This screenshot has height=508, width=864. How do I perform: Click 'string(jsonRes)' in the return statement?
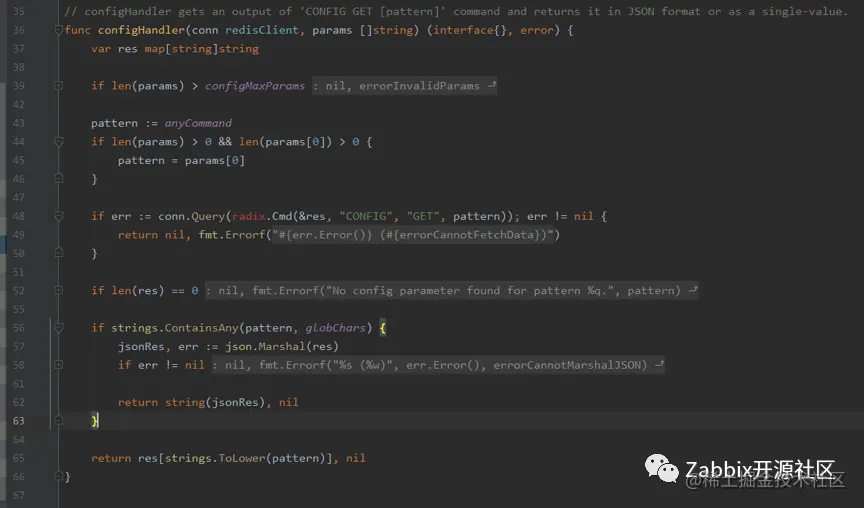(215, 402)
